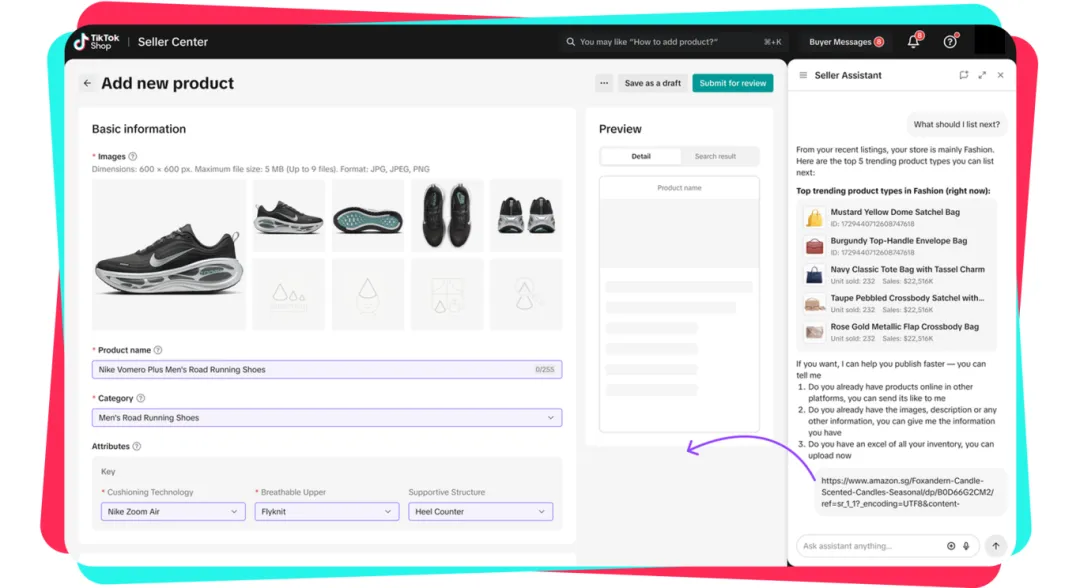The width and height of the screenshot is (1080, 588).
Task: Click the Product name input field
Action: (x=310, y=370)
